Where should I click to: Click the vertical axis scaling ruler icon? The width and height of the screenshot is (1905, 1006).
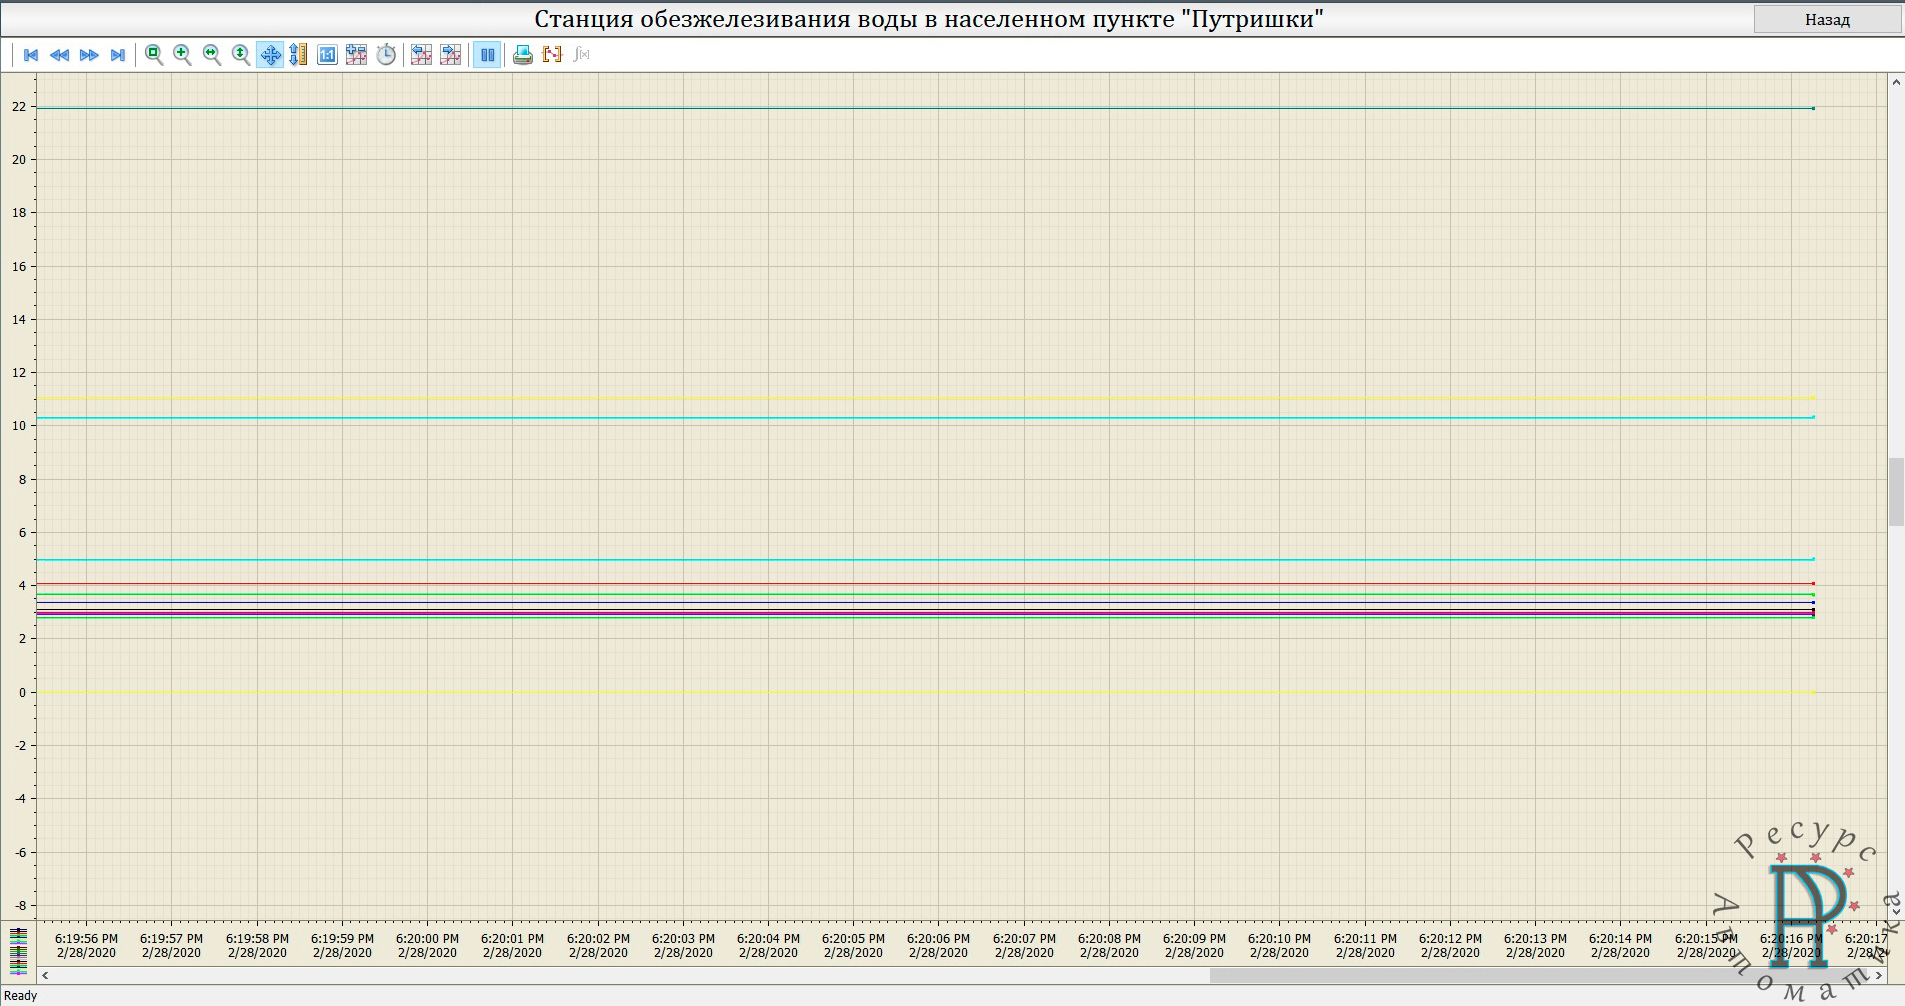coord(298,55)
